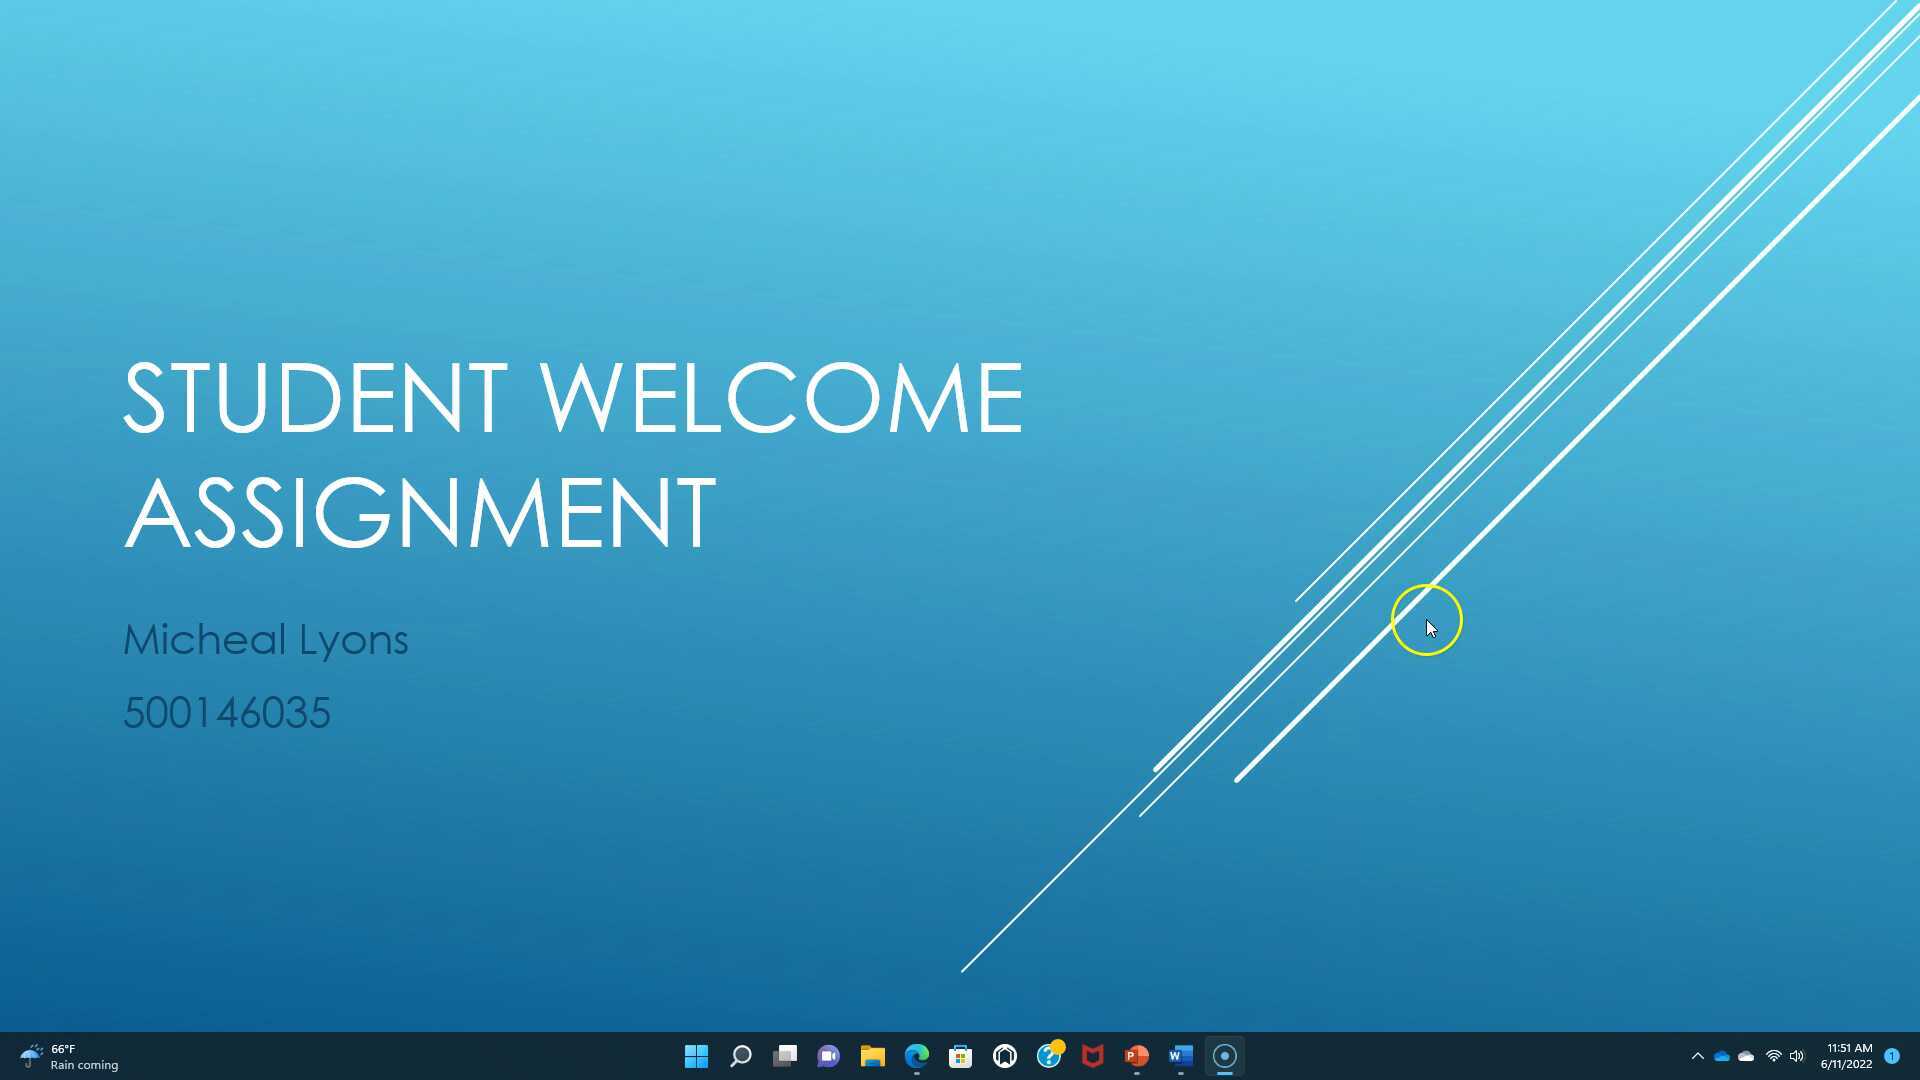1920x1080 pixels.
Task: Switch to the running PowerPoint app
Action: 1136,1056
